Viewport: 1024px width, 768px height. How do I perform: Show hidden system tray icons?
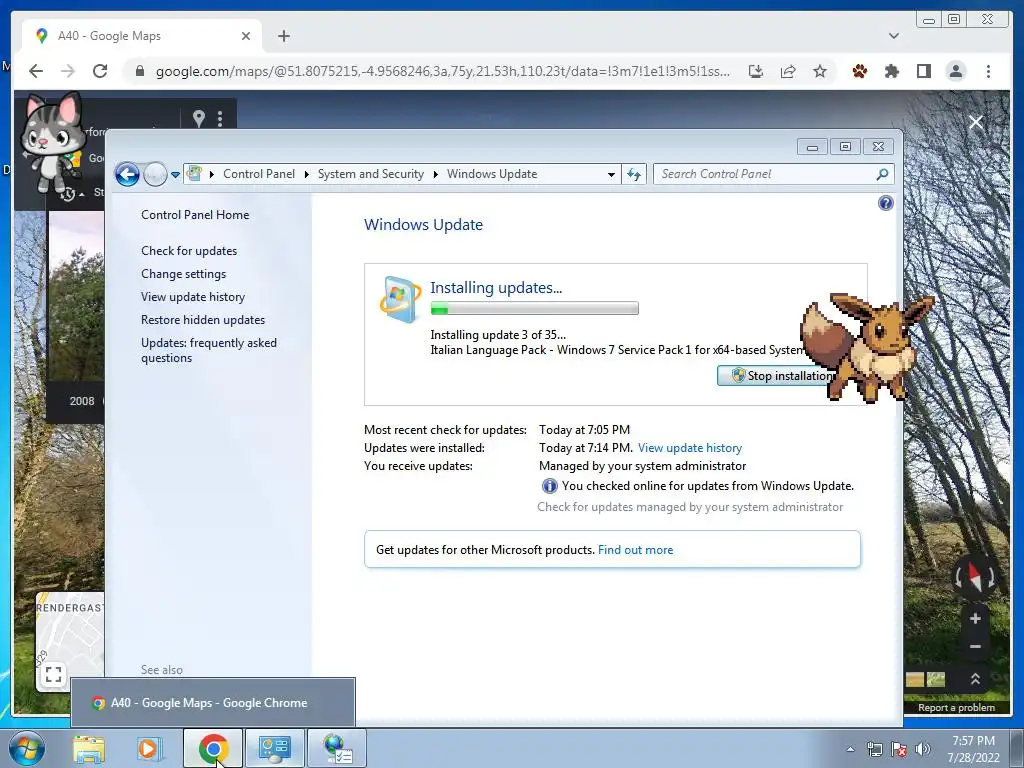(850, 749)
